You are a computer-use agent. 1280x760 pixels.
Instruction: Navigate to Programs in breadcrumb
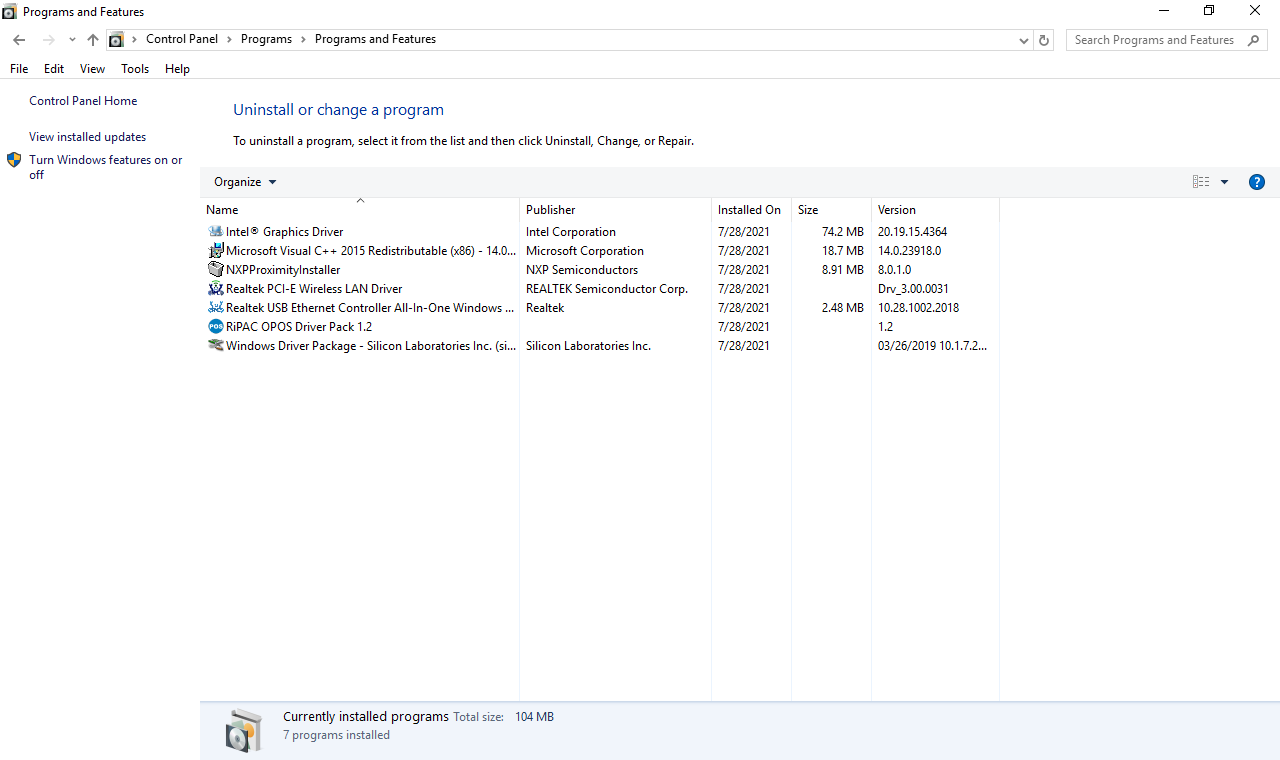[266, 40]
